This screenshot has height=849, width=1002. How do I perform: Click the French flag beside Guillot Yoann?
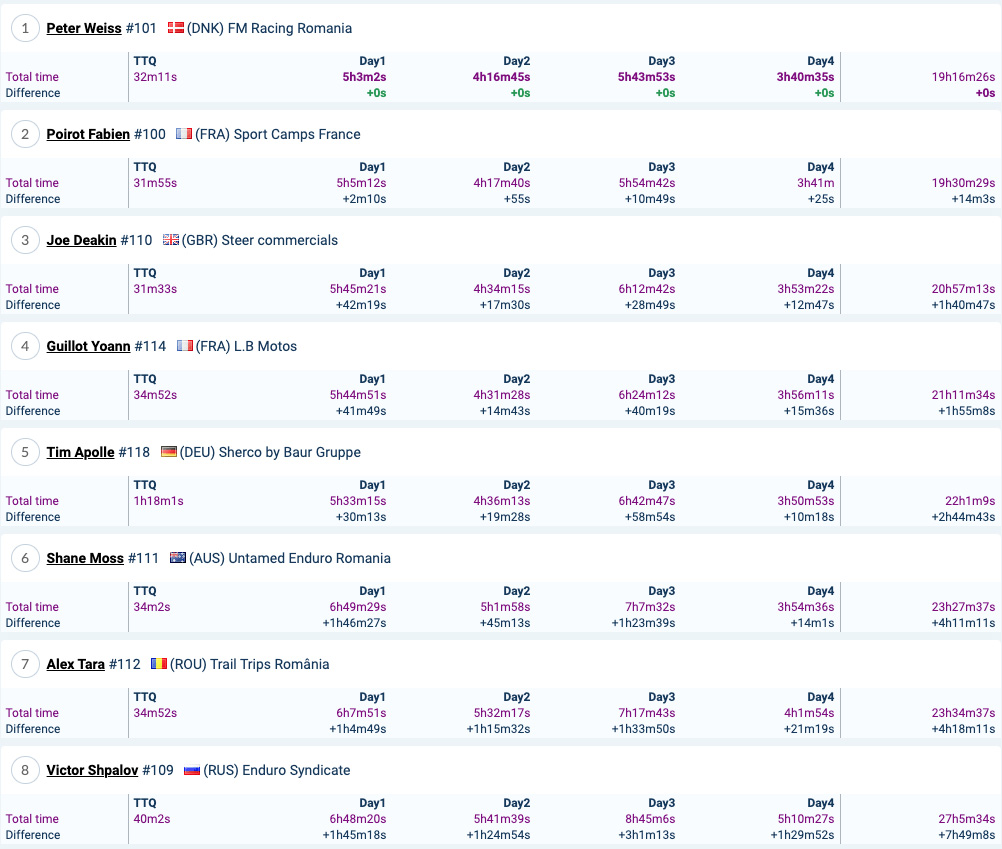click(185, 346)
